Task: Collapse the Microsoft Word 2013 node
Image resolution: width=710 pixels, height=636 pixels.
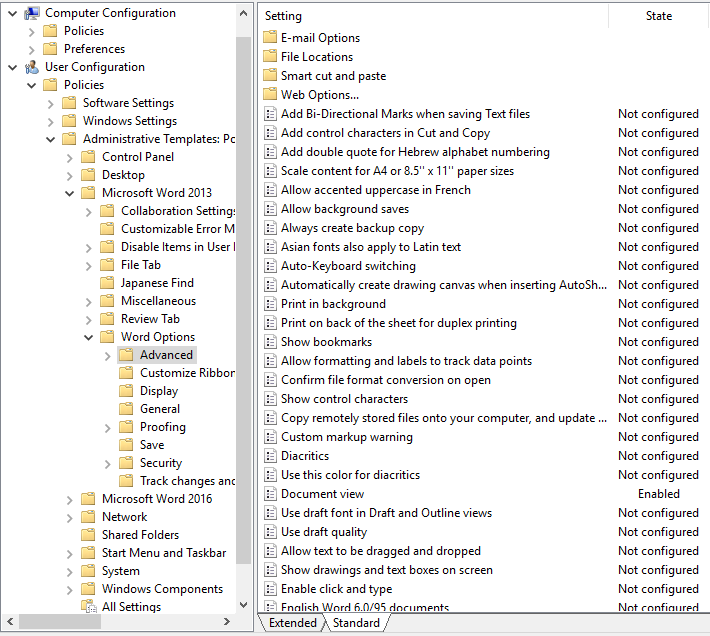Action: tap(70, 193)
